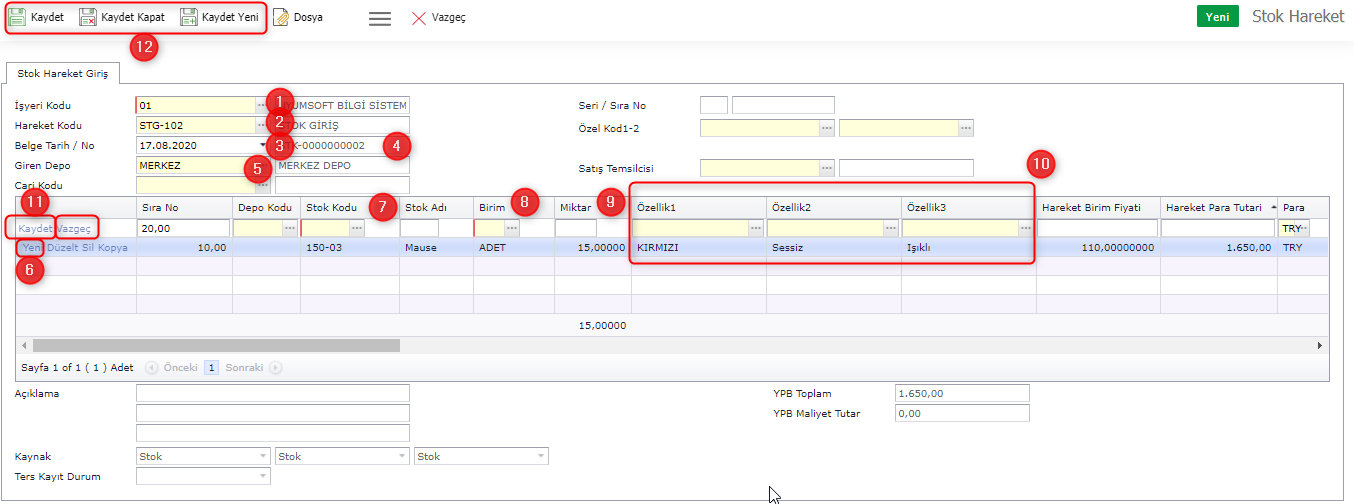Click the Stok Adı column header
Screen dimensions: 1354x504
pos(436,207)
